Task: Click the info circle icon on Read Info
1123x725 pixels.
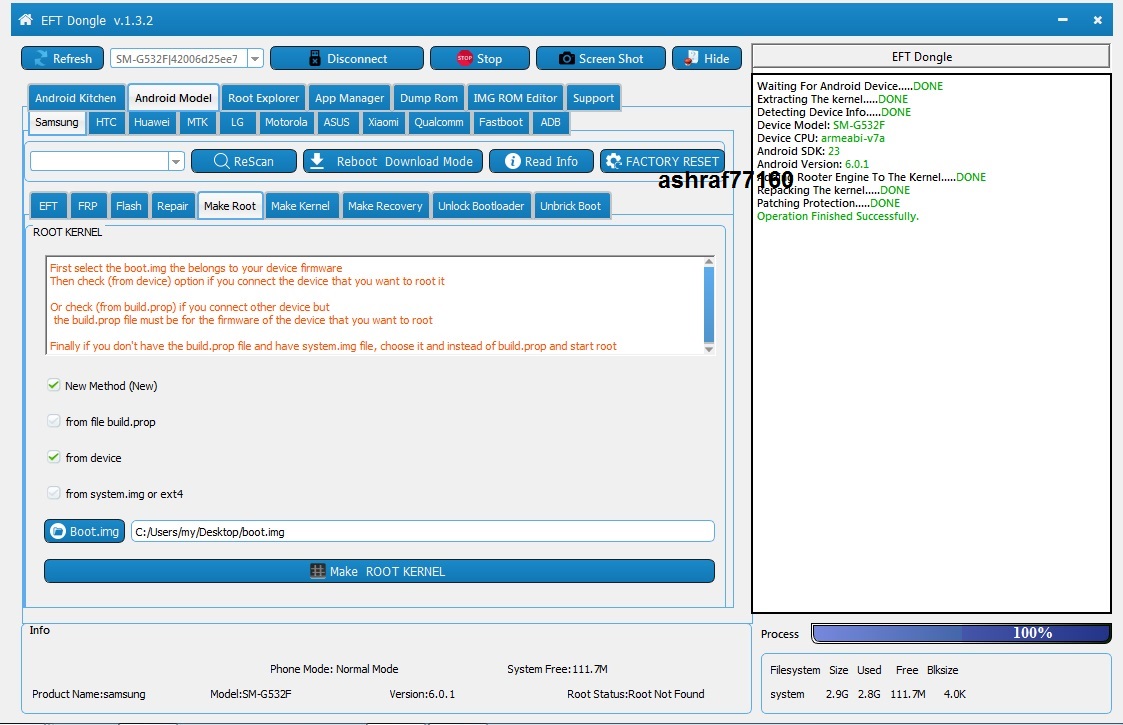Action: click(512, 161)
